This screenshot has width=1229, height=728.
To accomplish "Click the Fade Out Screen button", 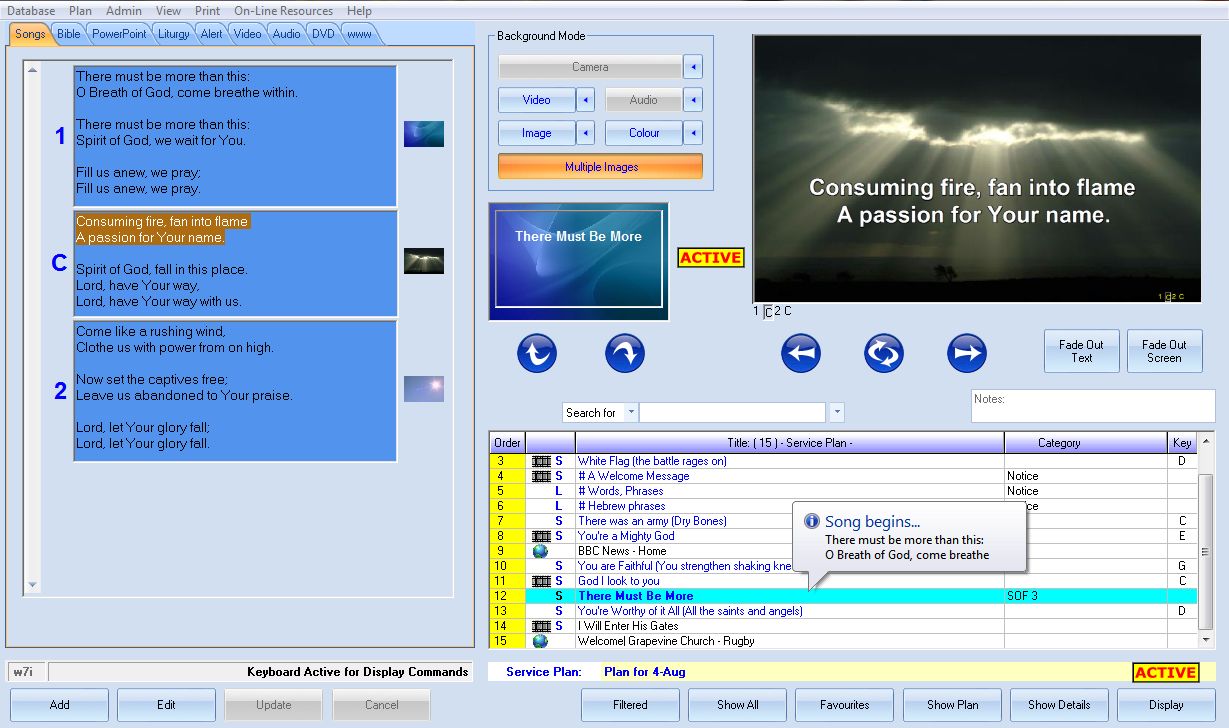I will [x=1164, y=350].
